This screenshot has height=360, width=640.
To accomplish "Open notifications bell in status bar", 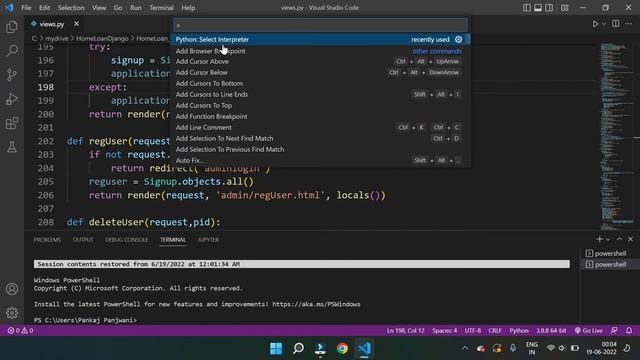I will coord(629,331).
